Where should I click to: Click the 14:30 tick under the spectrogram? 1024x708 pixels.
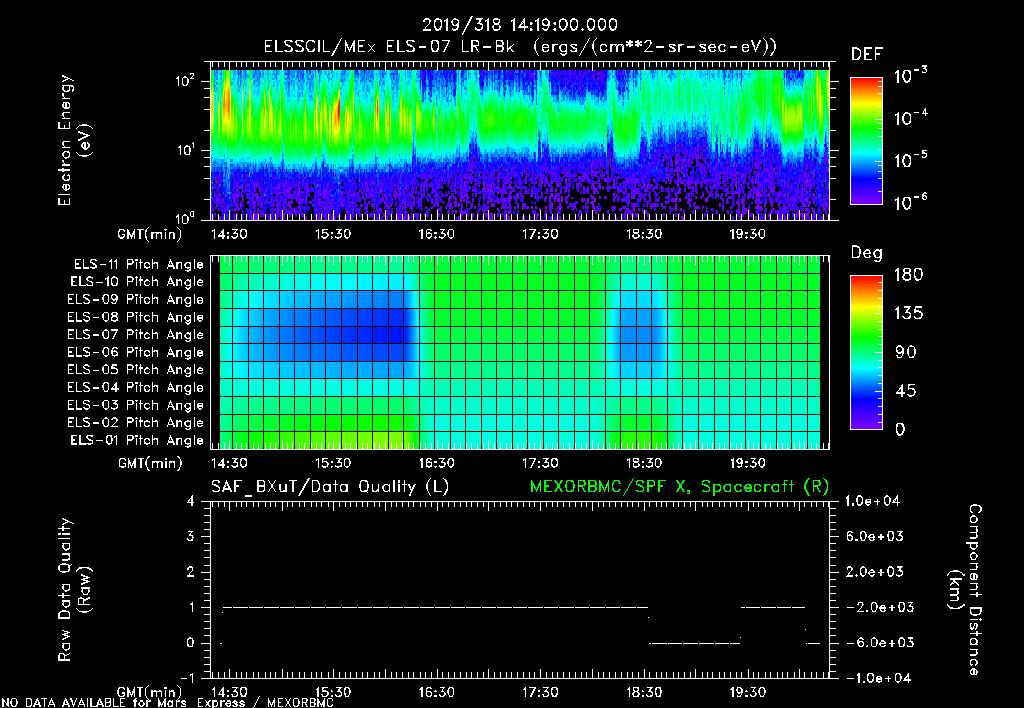pyautogui.click(x=229, y=234)
